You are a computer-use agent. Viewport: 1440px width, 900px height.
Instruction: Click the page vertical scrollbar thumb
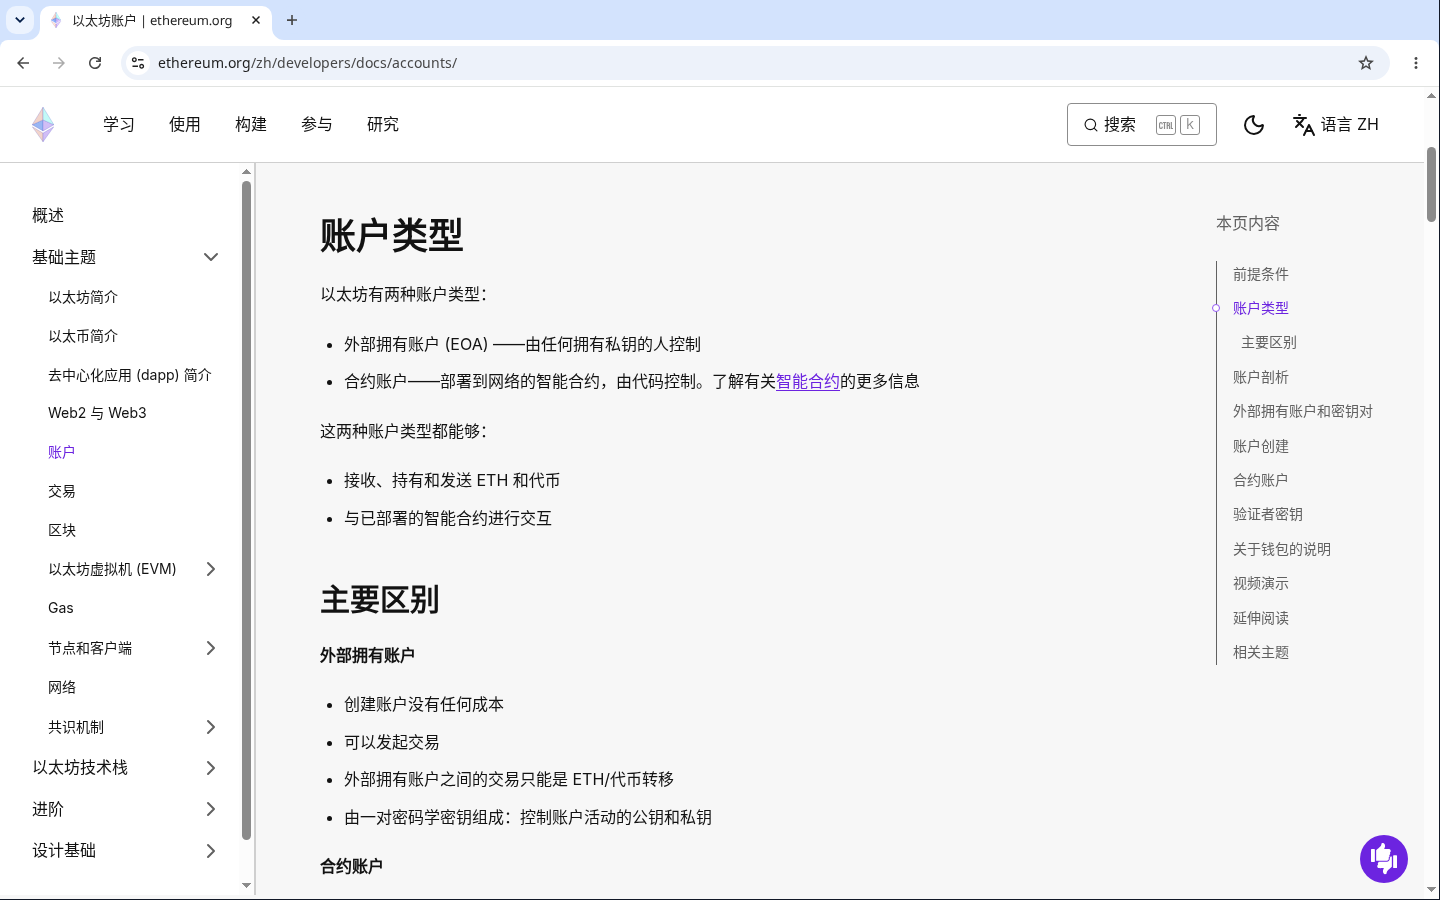coord(1432,184)
